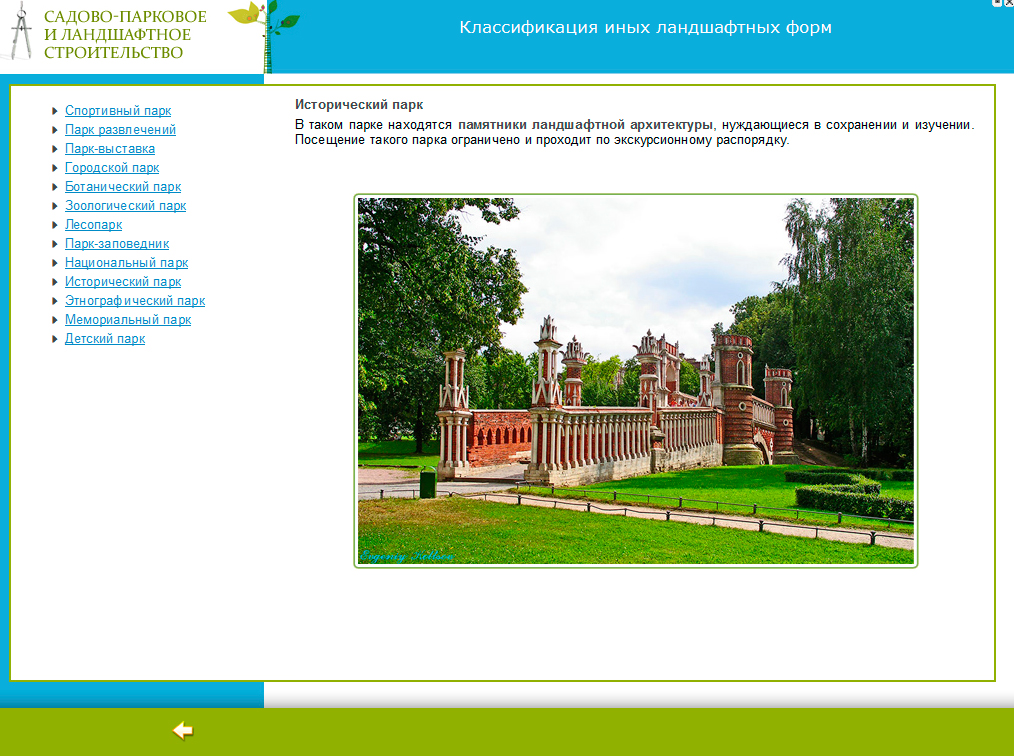Go to Этнографический парк page
Screen dimensions: 1014x756
[135, 301]
